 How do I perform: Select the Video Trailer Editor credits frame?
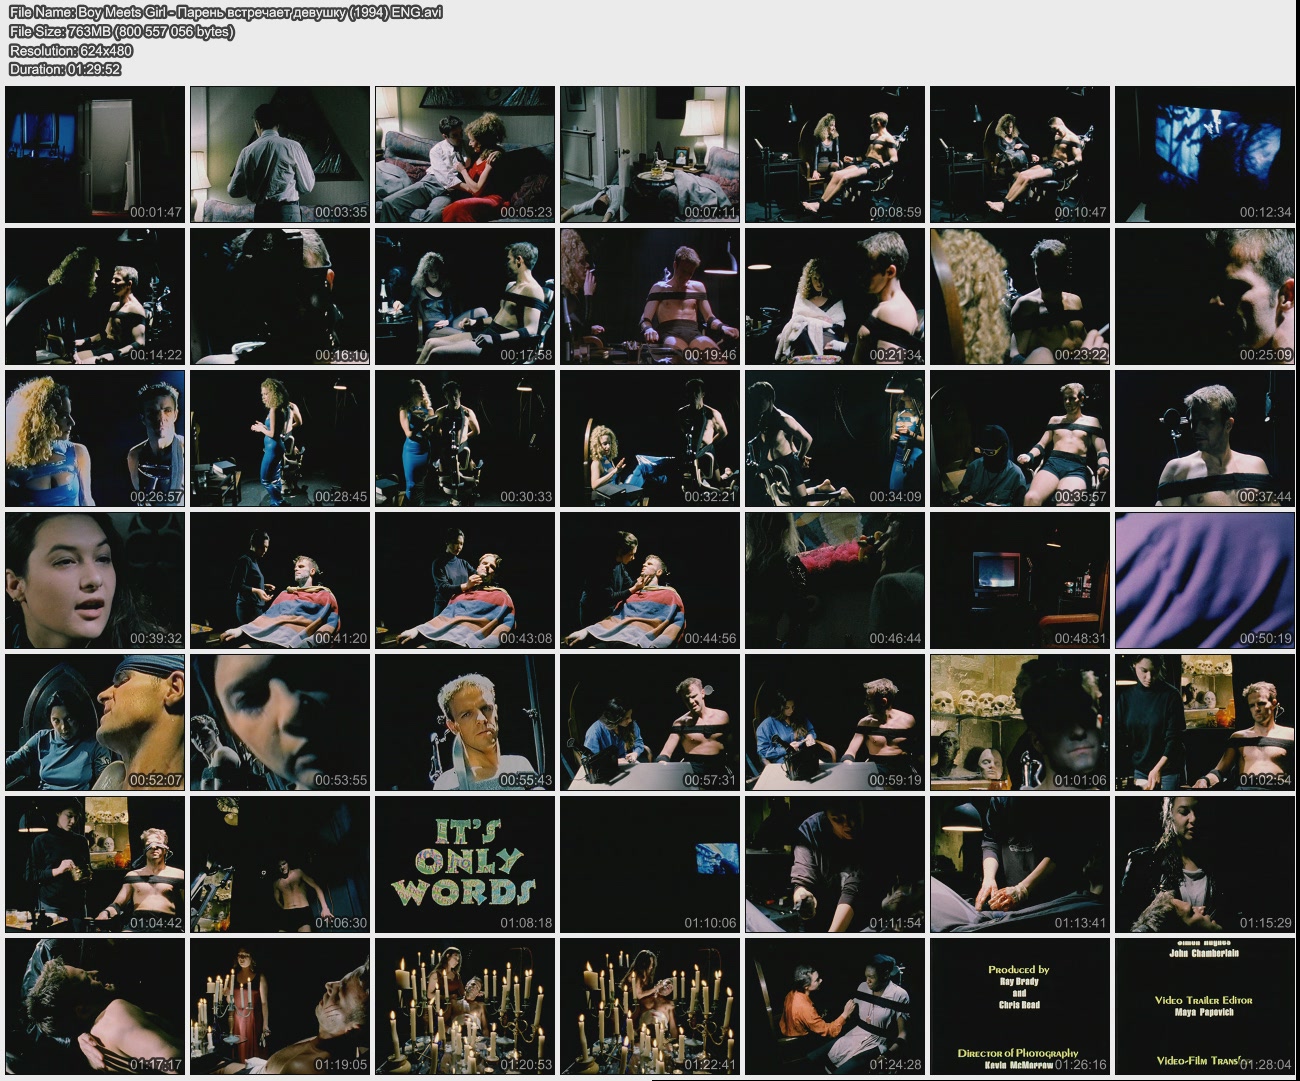[x=1205, y=1006]
